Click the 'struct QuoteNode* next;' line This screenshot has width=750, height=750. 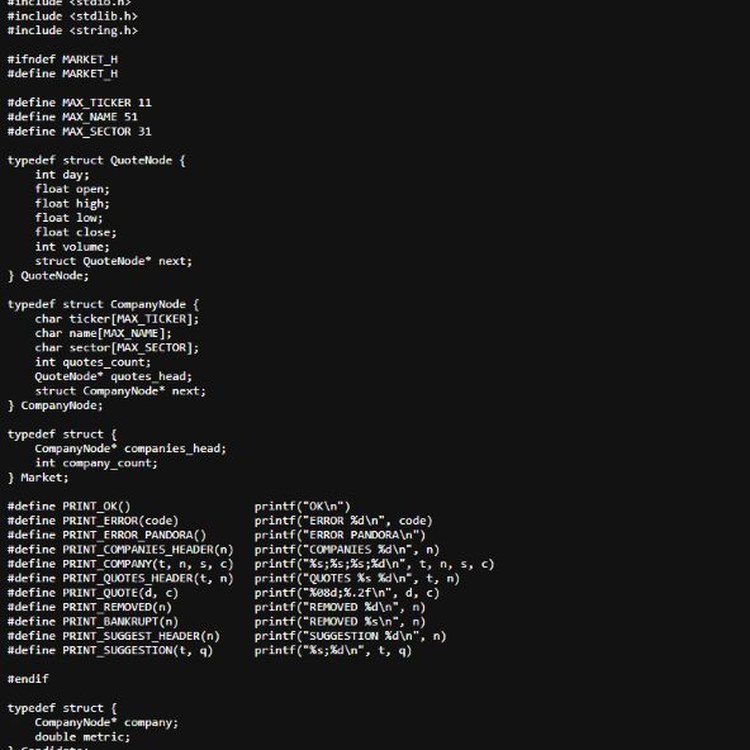[113, 261]
